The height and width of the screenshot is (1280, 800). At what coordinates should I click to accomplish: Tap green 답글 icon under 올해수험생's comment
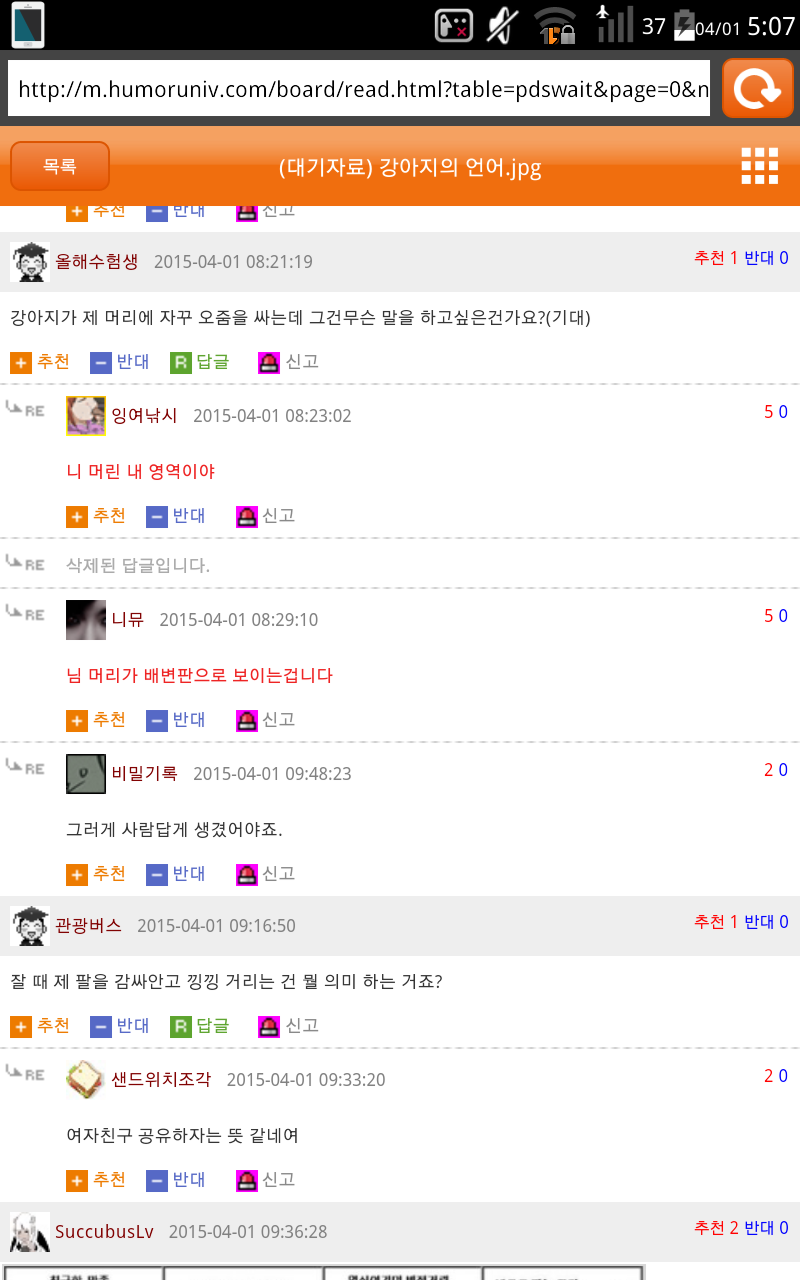[x=181, y=362]
